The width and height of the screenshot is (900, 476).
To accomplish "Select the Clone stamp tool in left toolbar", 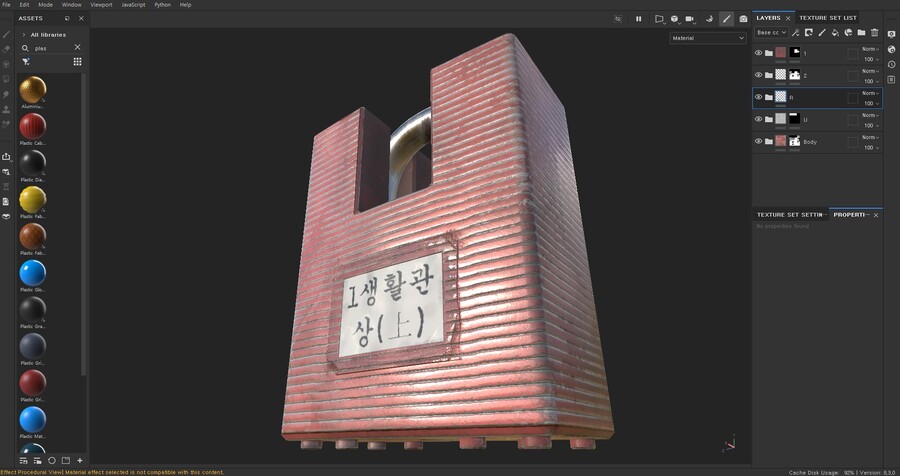I will click(6, 109).
